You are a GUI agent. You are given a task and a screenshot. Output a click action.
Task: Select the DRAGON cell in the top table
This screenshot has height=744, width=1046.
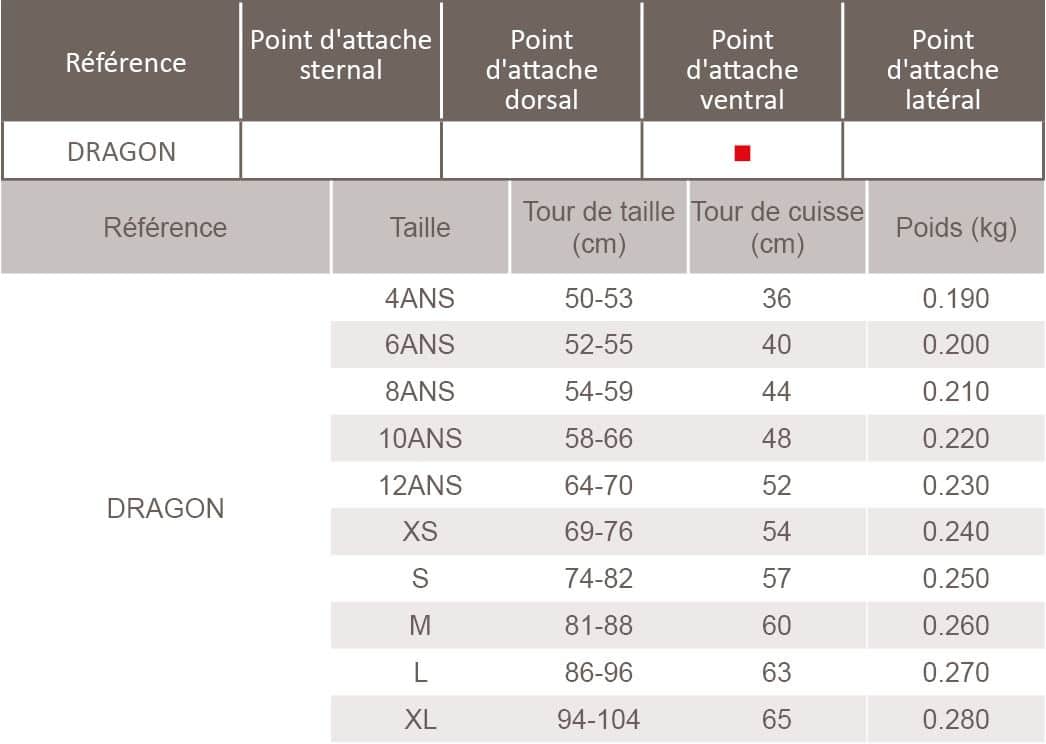(x=121, y=152)
